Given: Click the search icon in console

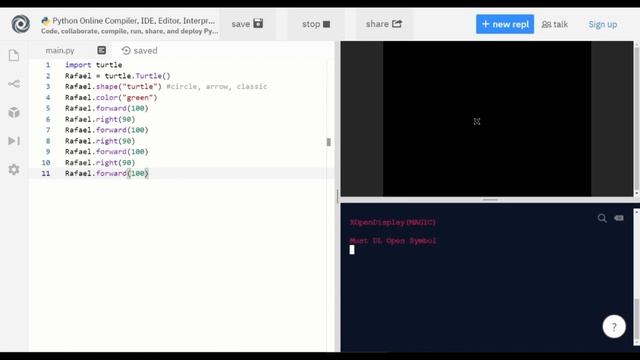Looking at the screenshot, I should click(x=602, y=218).
